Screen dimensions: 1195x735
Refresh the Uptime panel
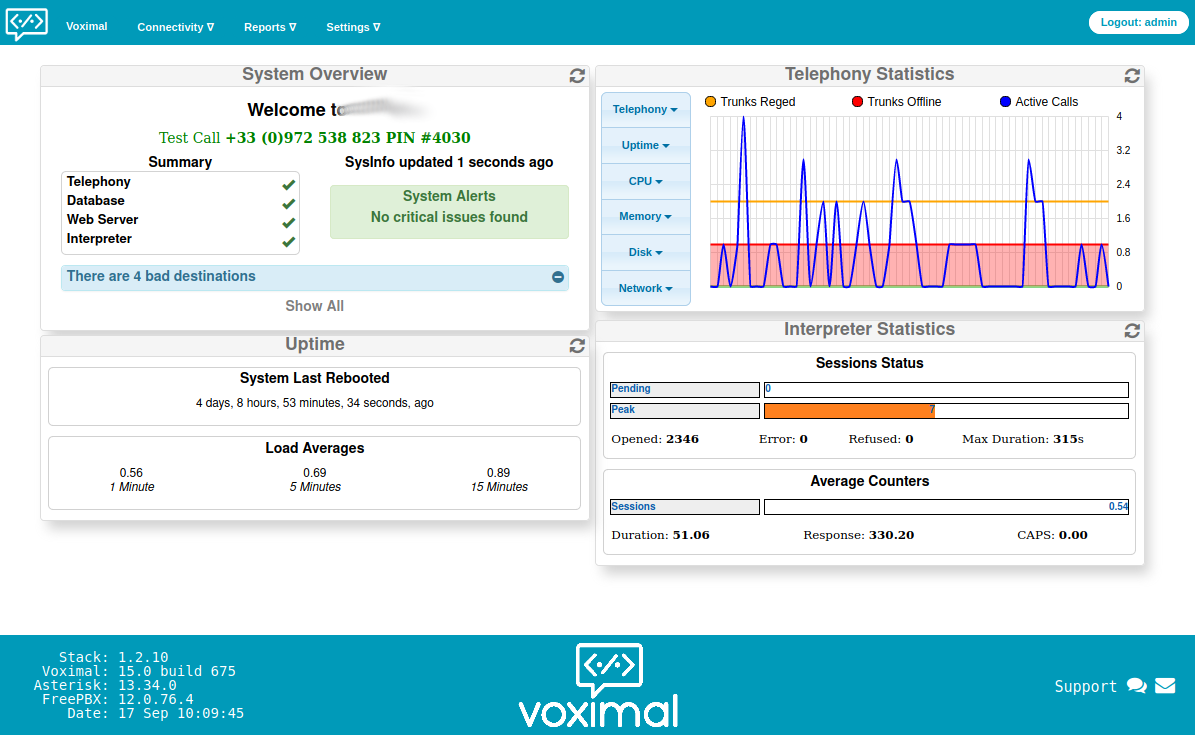577,345
